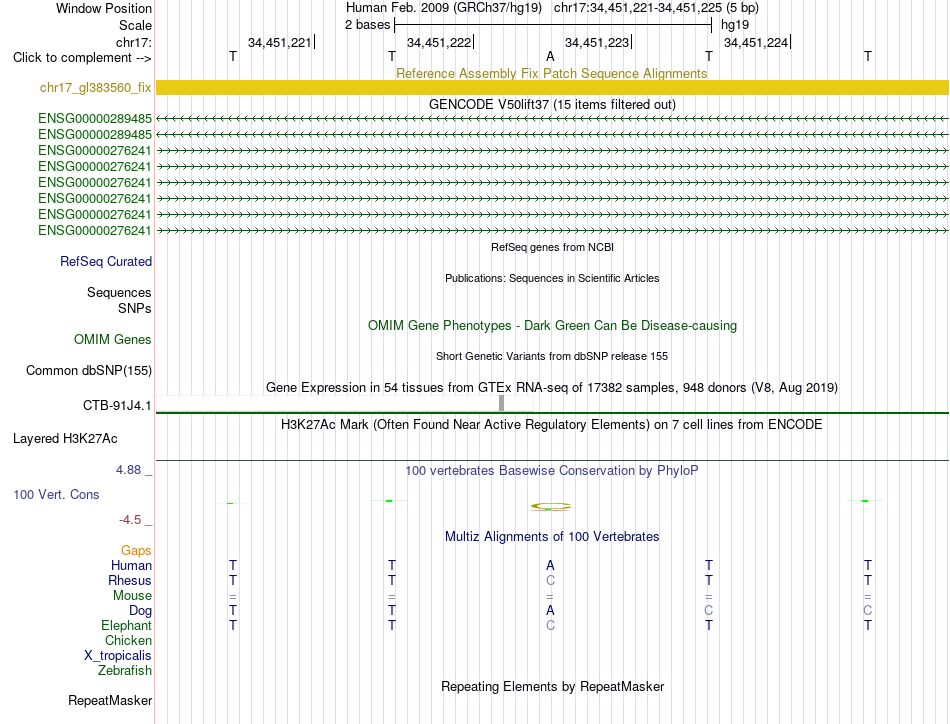Click the X_tropicalis species label
This screenshot has height=724, width=950.
(118, 656)
